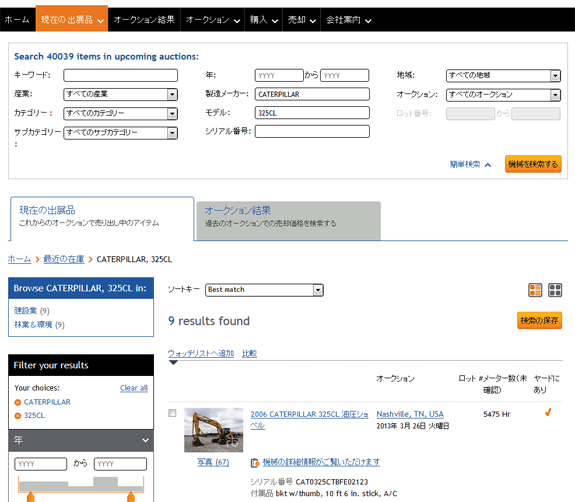Open the 産業 industry dropdown
The height and width of the screenshot is (502, 575).
120,94
